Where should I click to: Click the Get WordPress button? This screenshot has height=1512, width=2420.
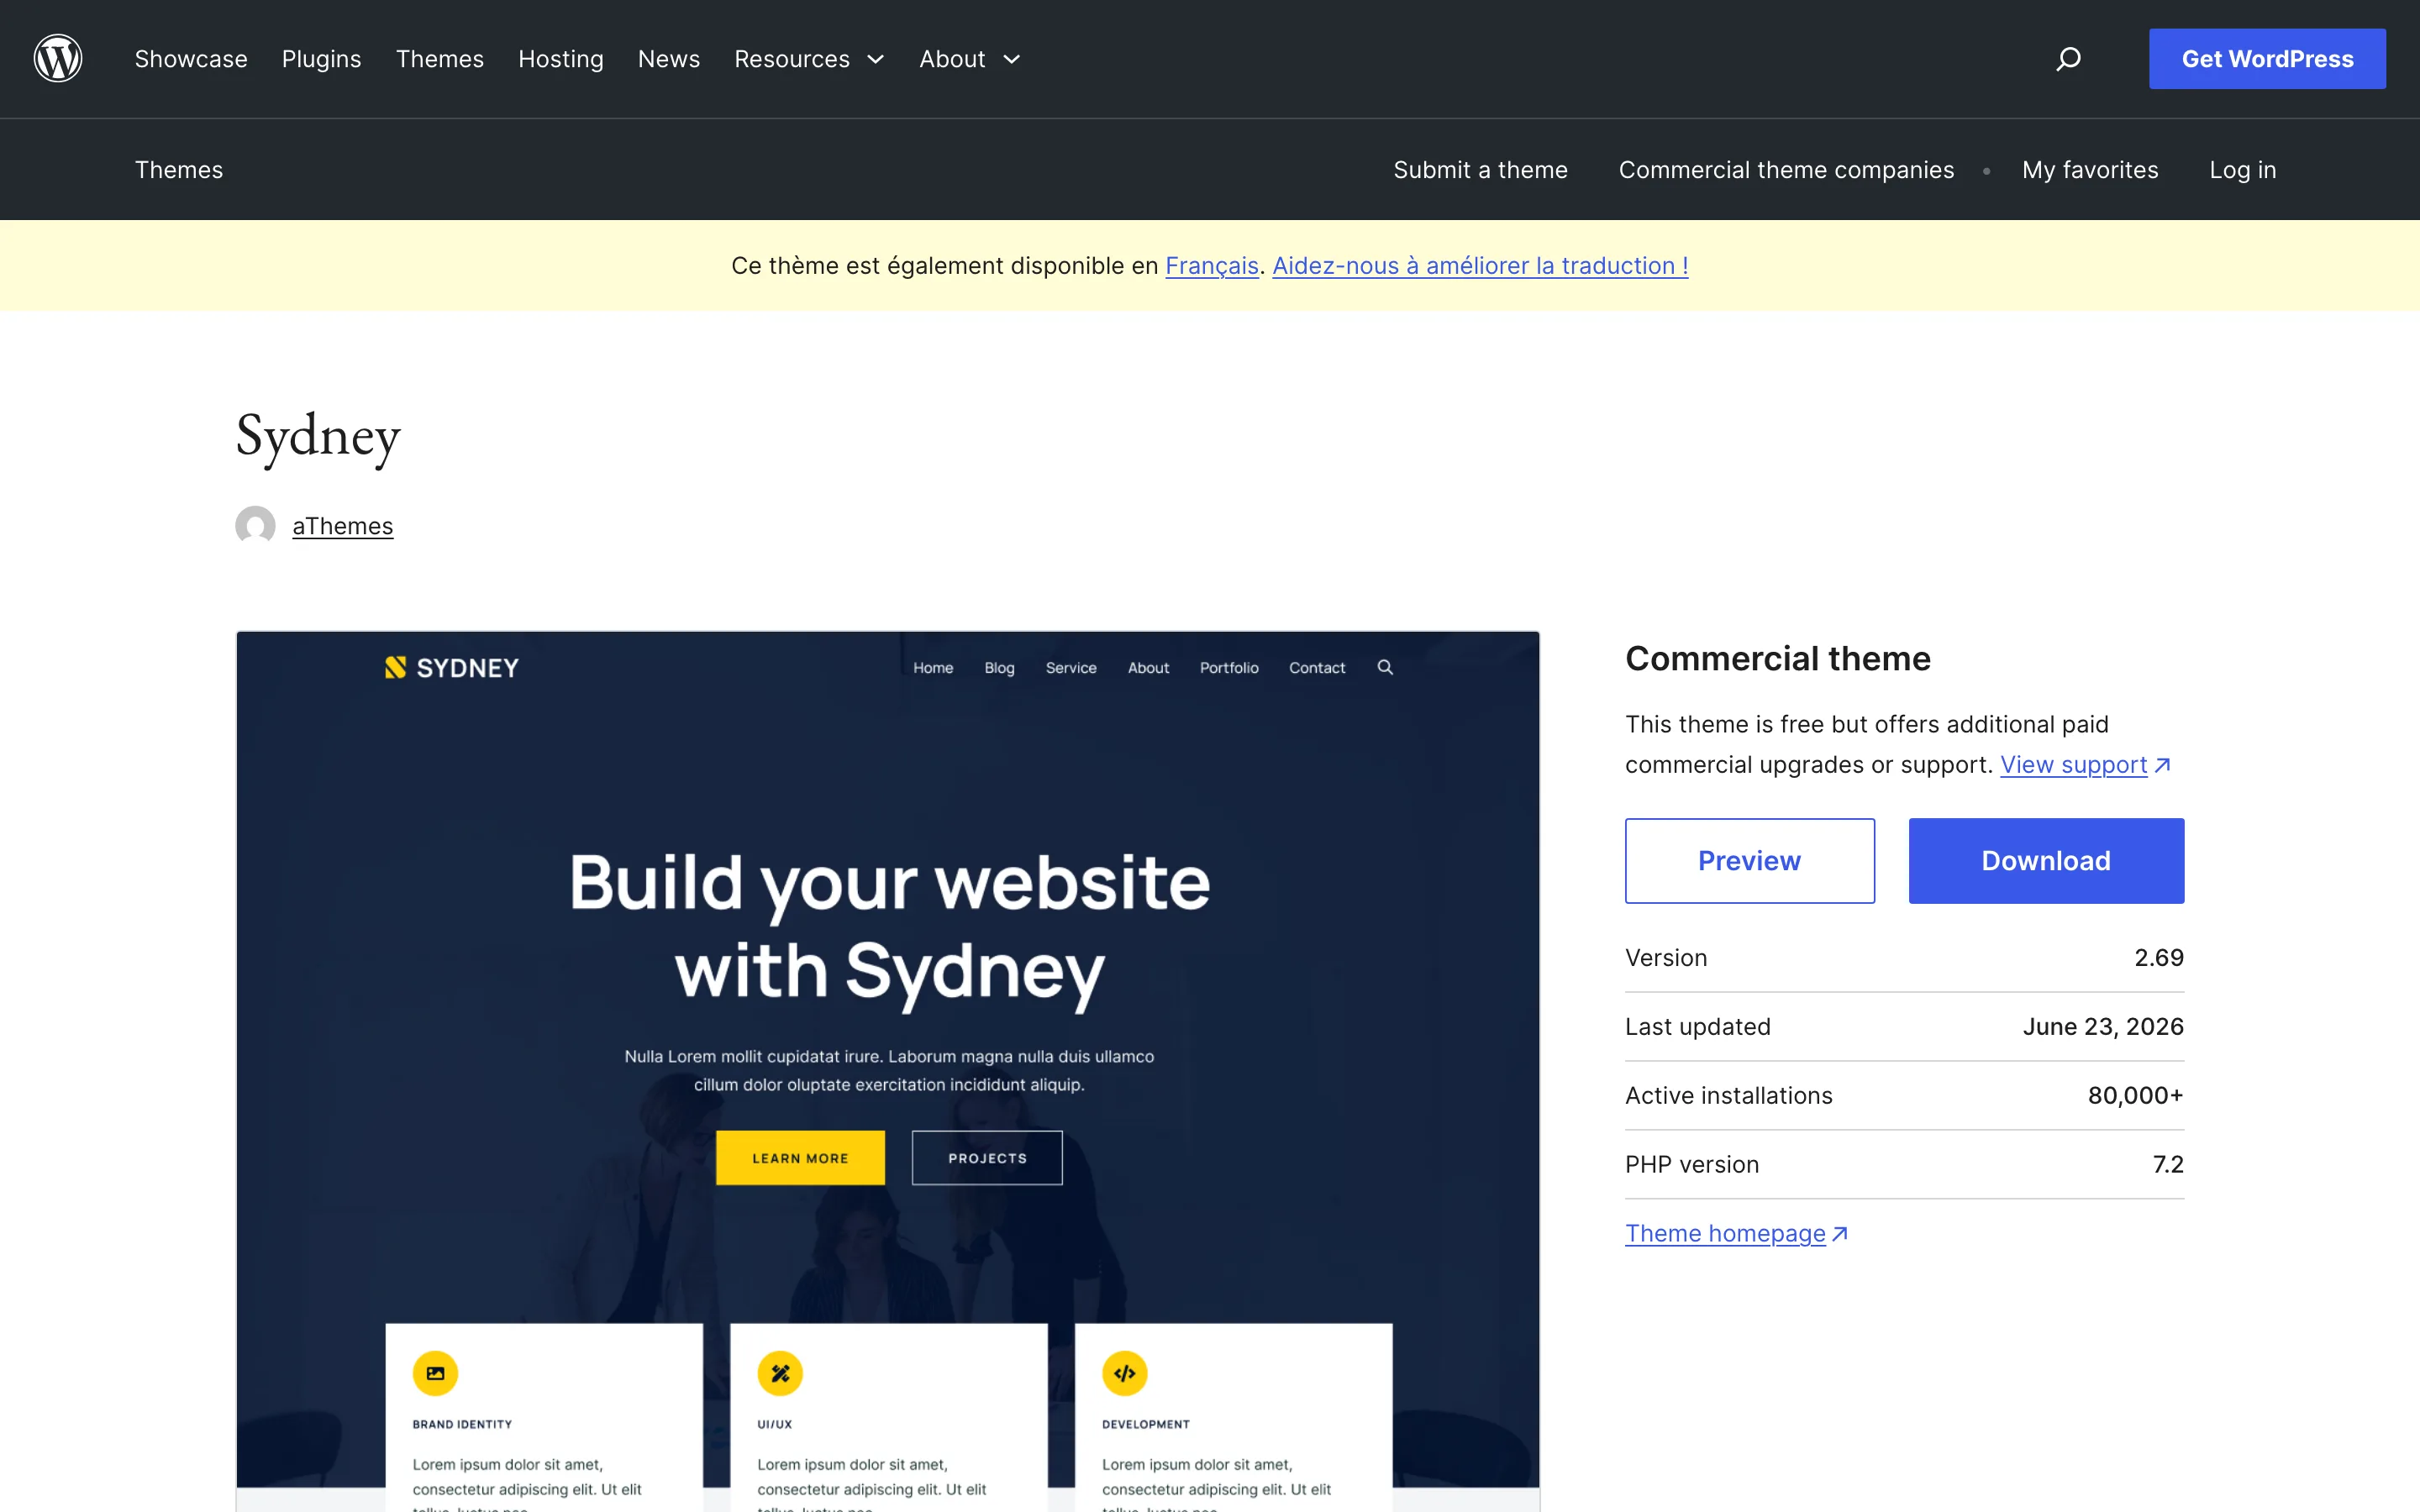coord(2267,59)
